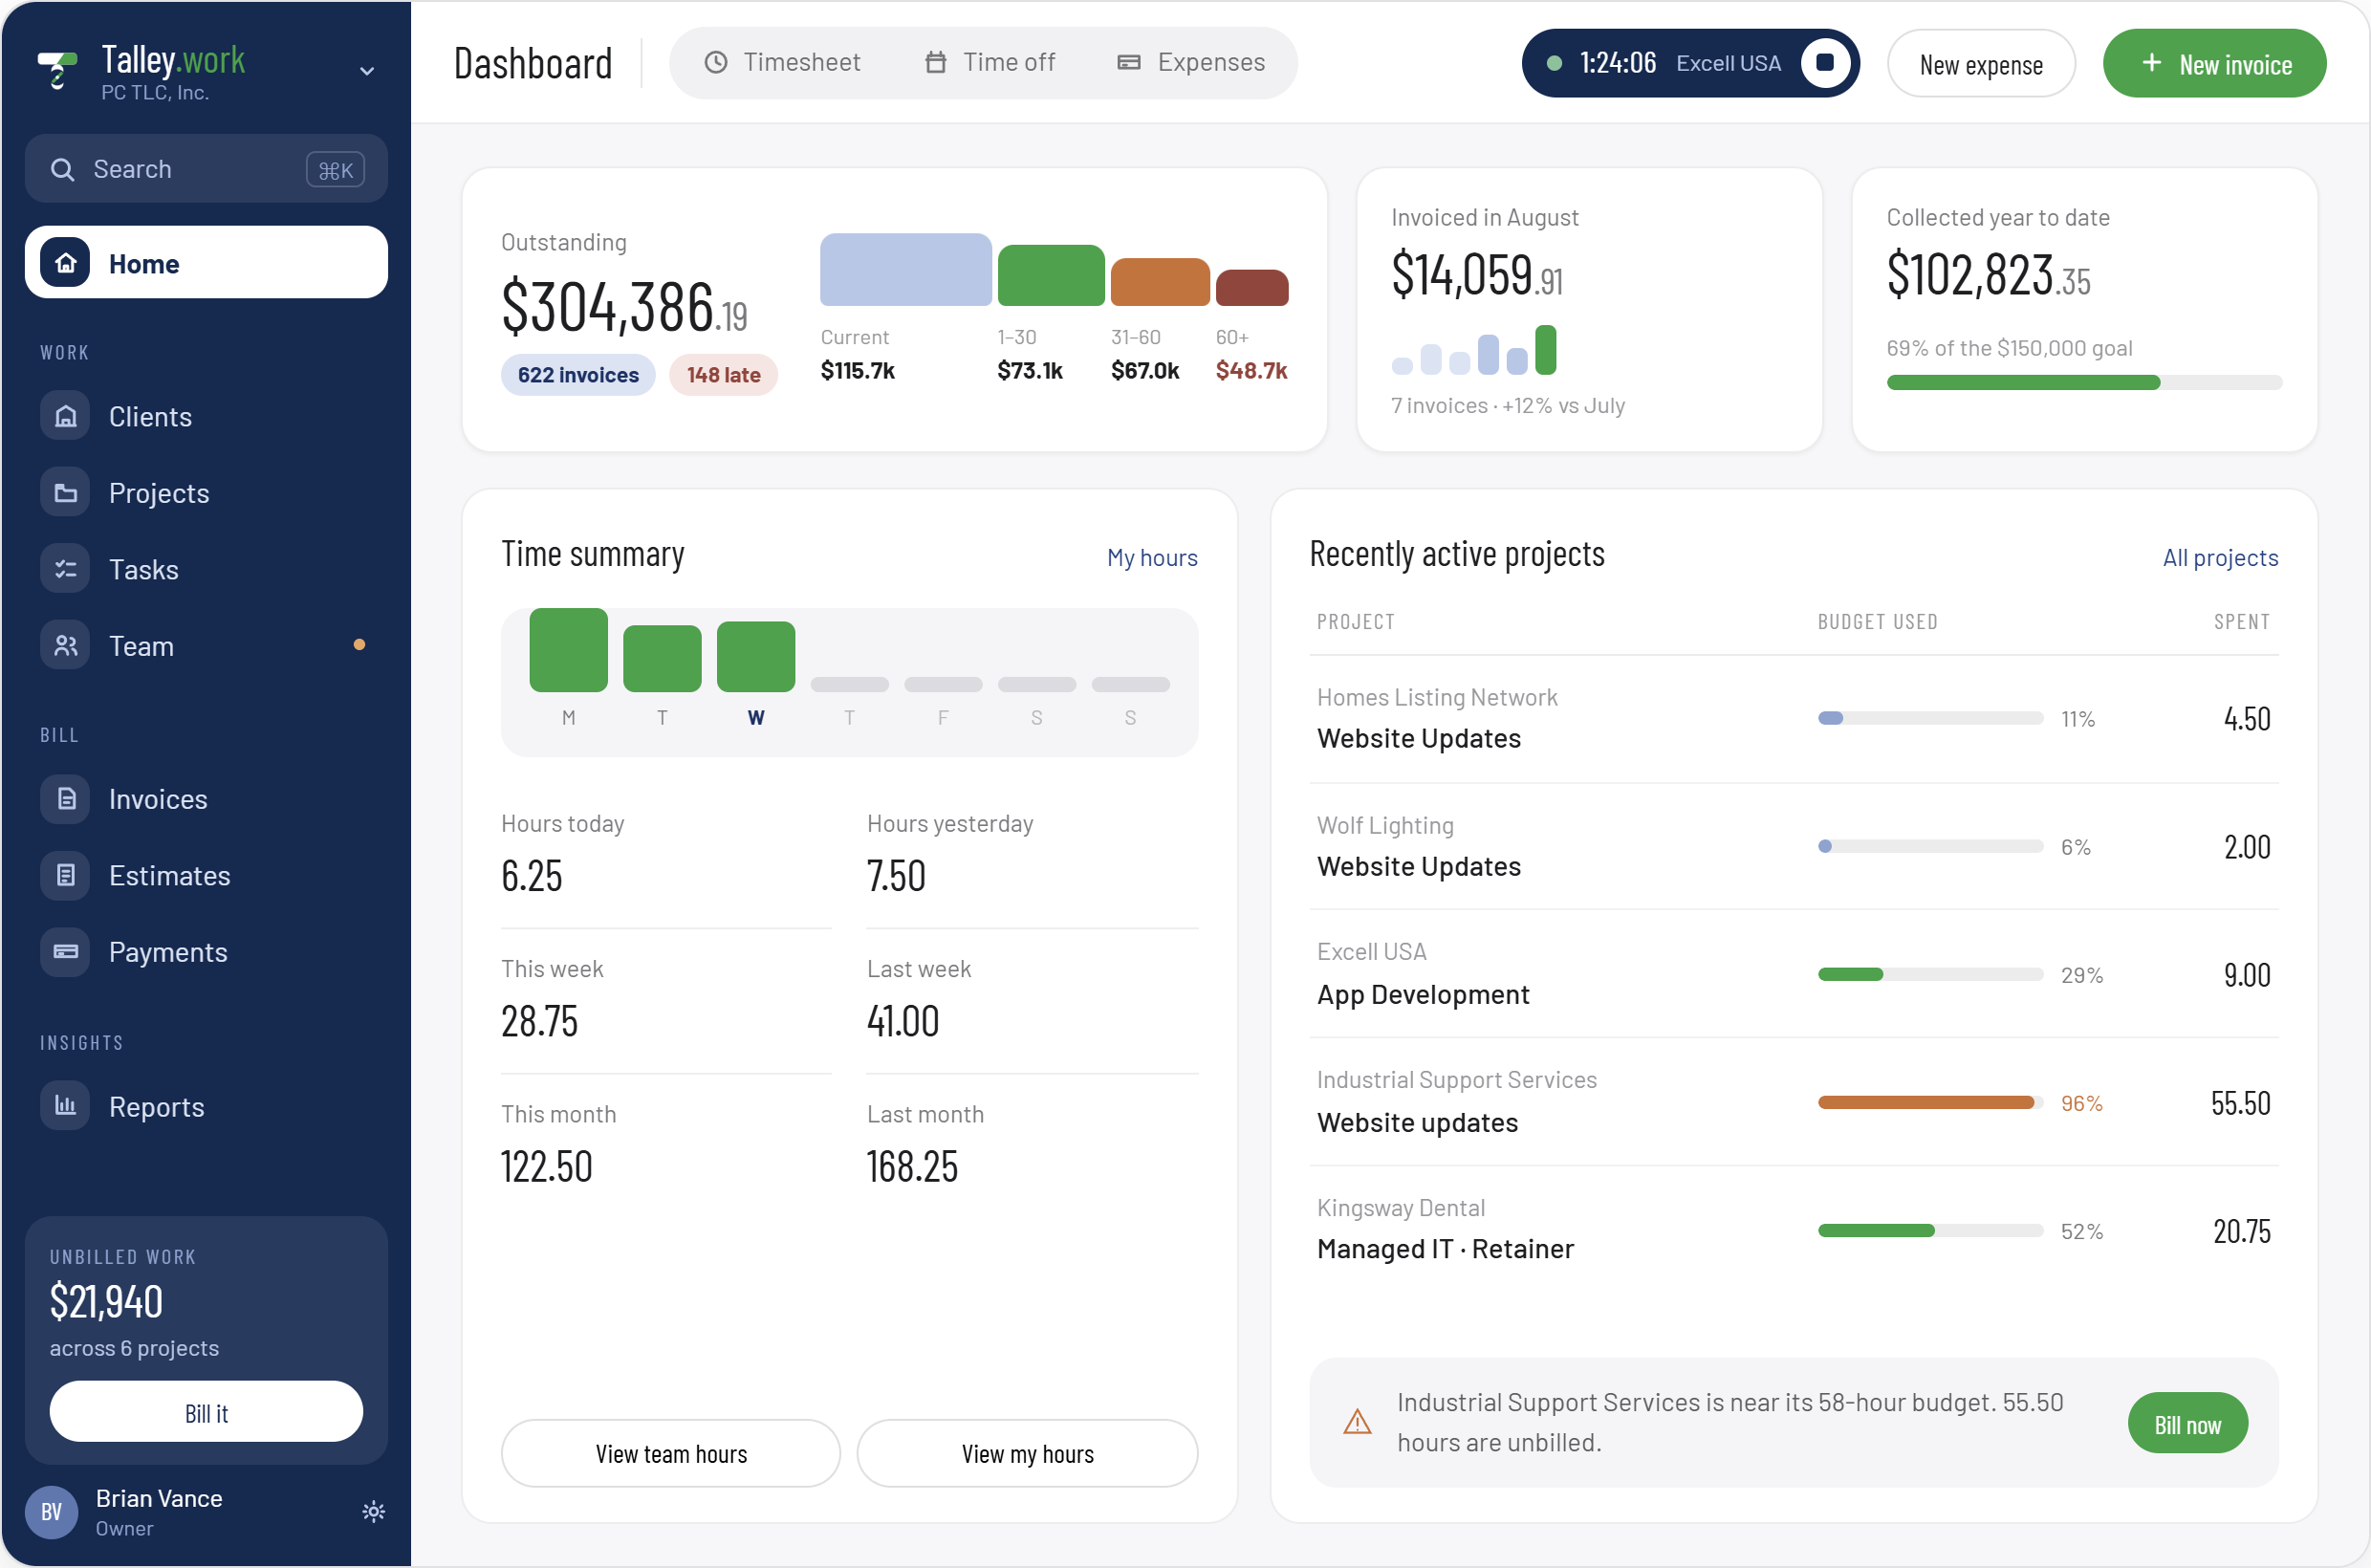This screenshot has width=2371, height=1568.
Task: Select the orange 31-60 aging segment
Action: point(1160,282)
